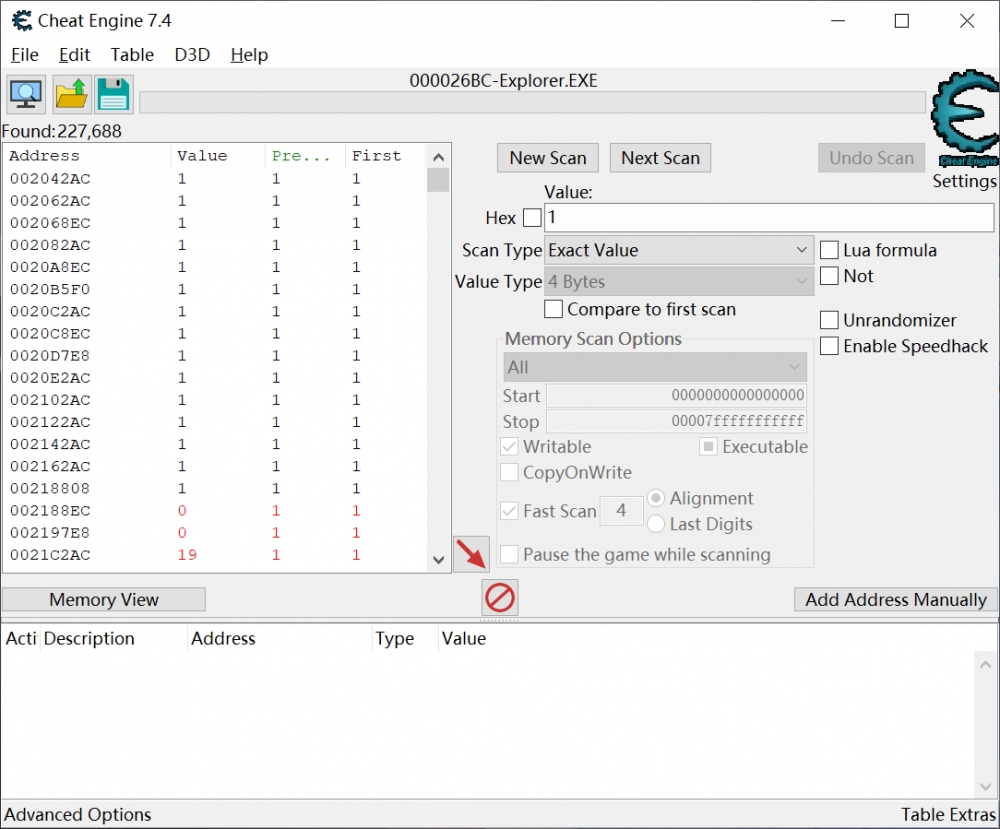Enable the Speedhack checkbox
This screenshot has height=829, width=1000.
[829, 346]
